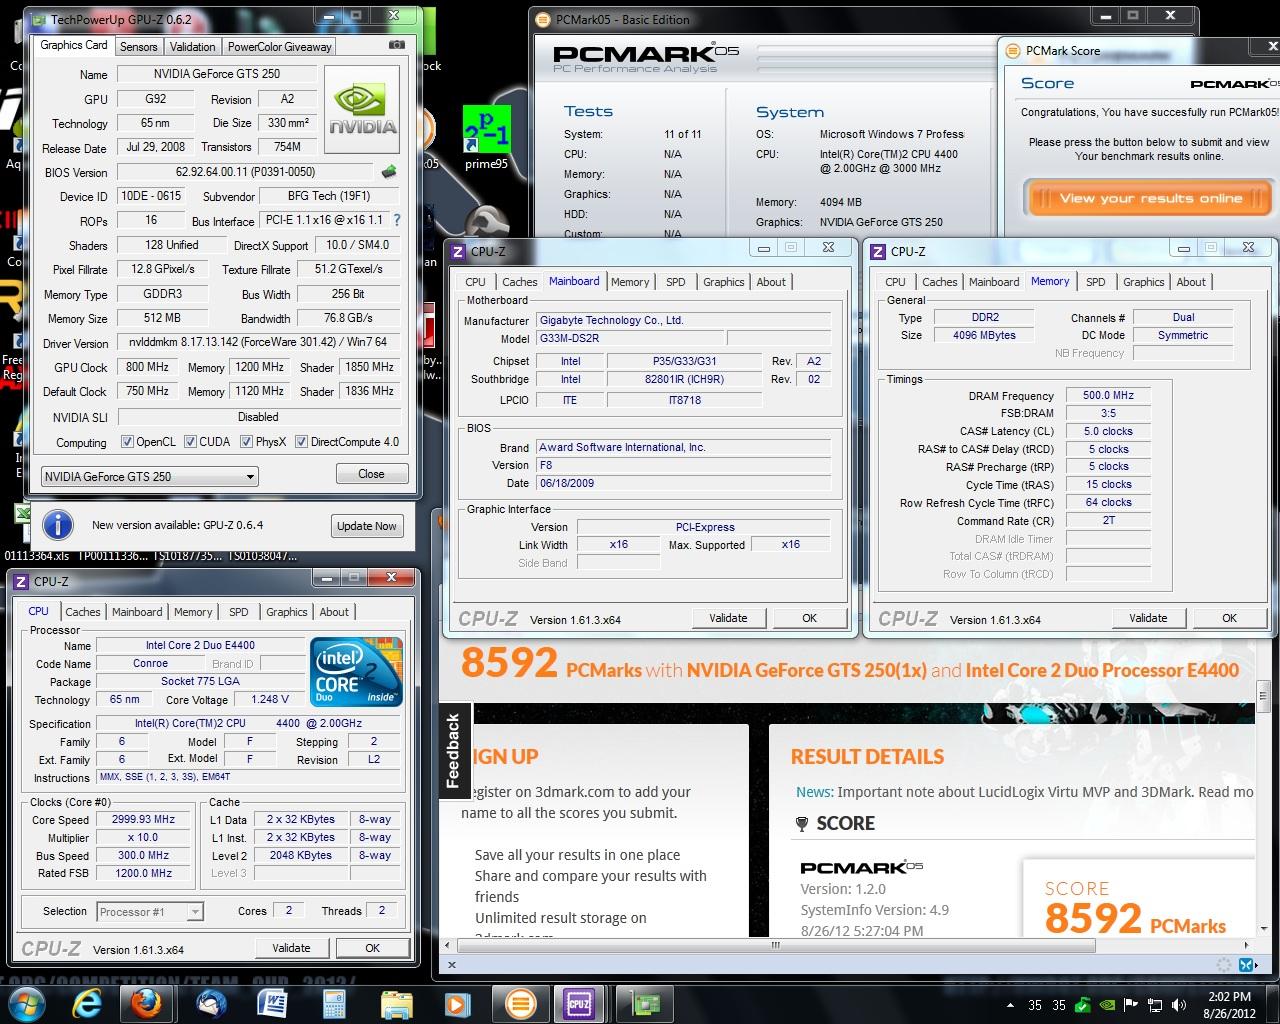Screen dimensions: 1280x1024
Task: Toggle the DirectCompute 4.0 checkbox
Action: pos(301,442)
